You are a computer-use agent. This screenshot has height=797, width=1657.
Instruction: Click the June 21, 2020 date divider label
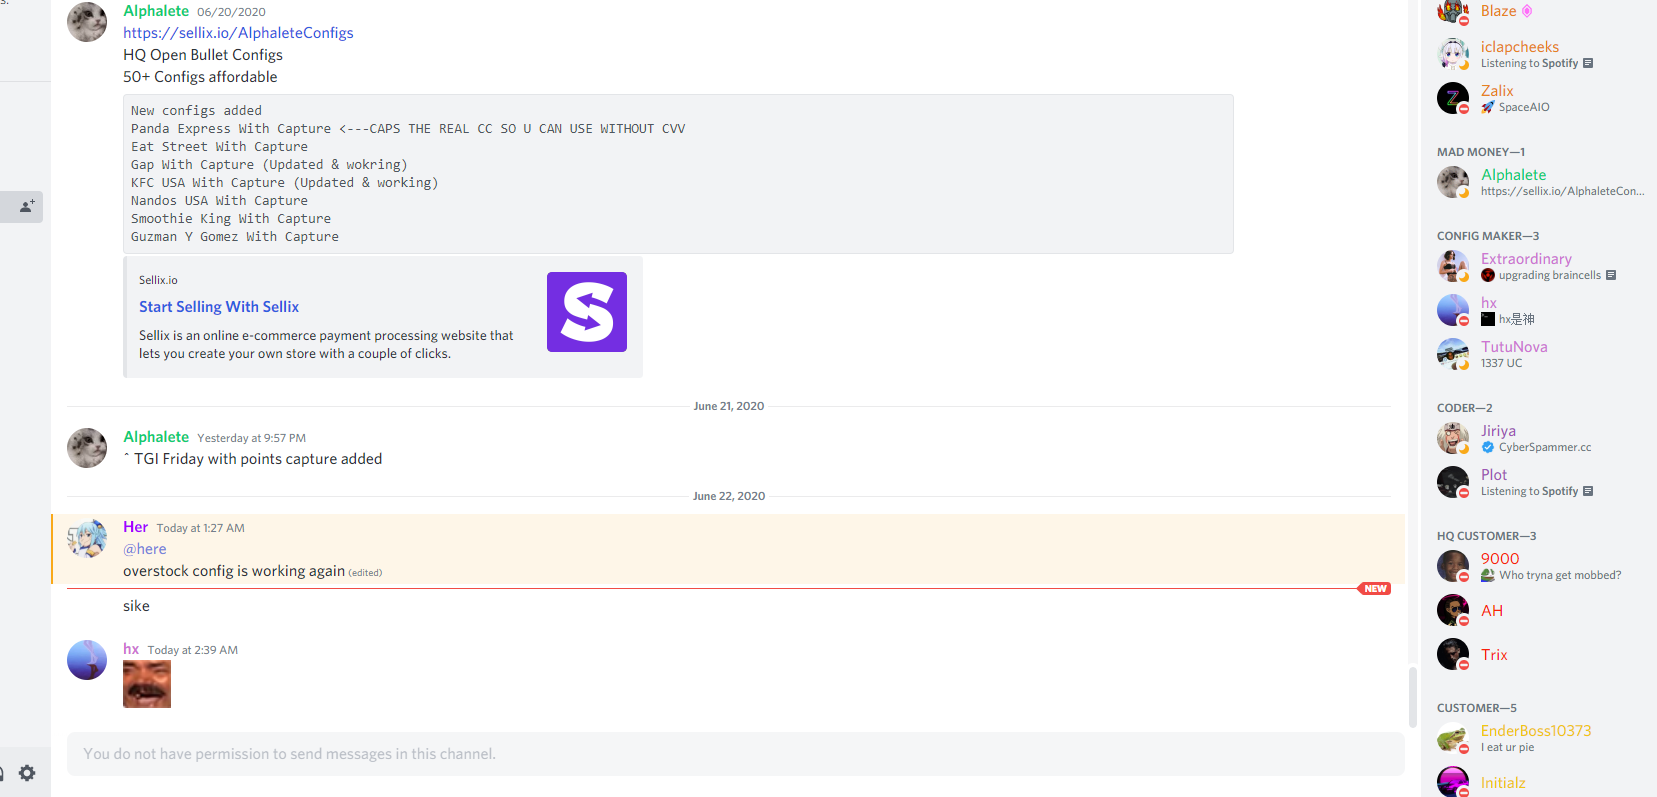[729, 406]
